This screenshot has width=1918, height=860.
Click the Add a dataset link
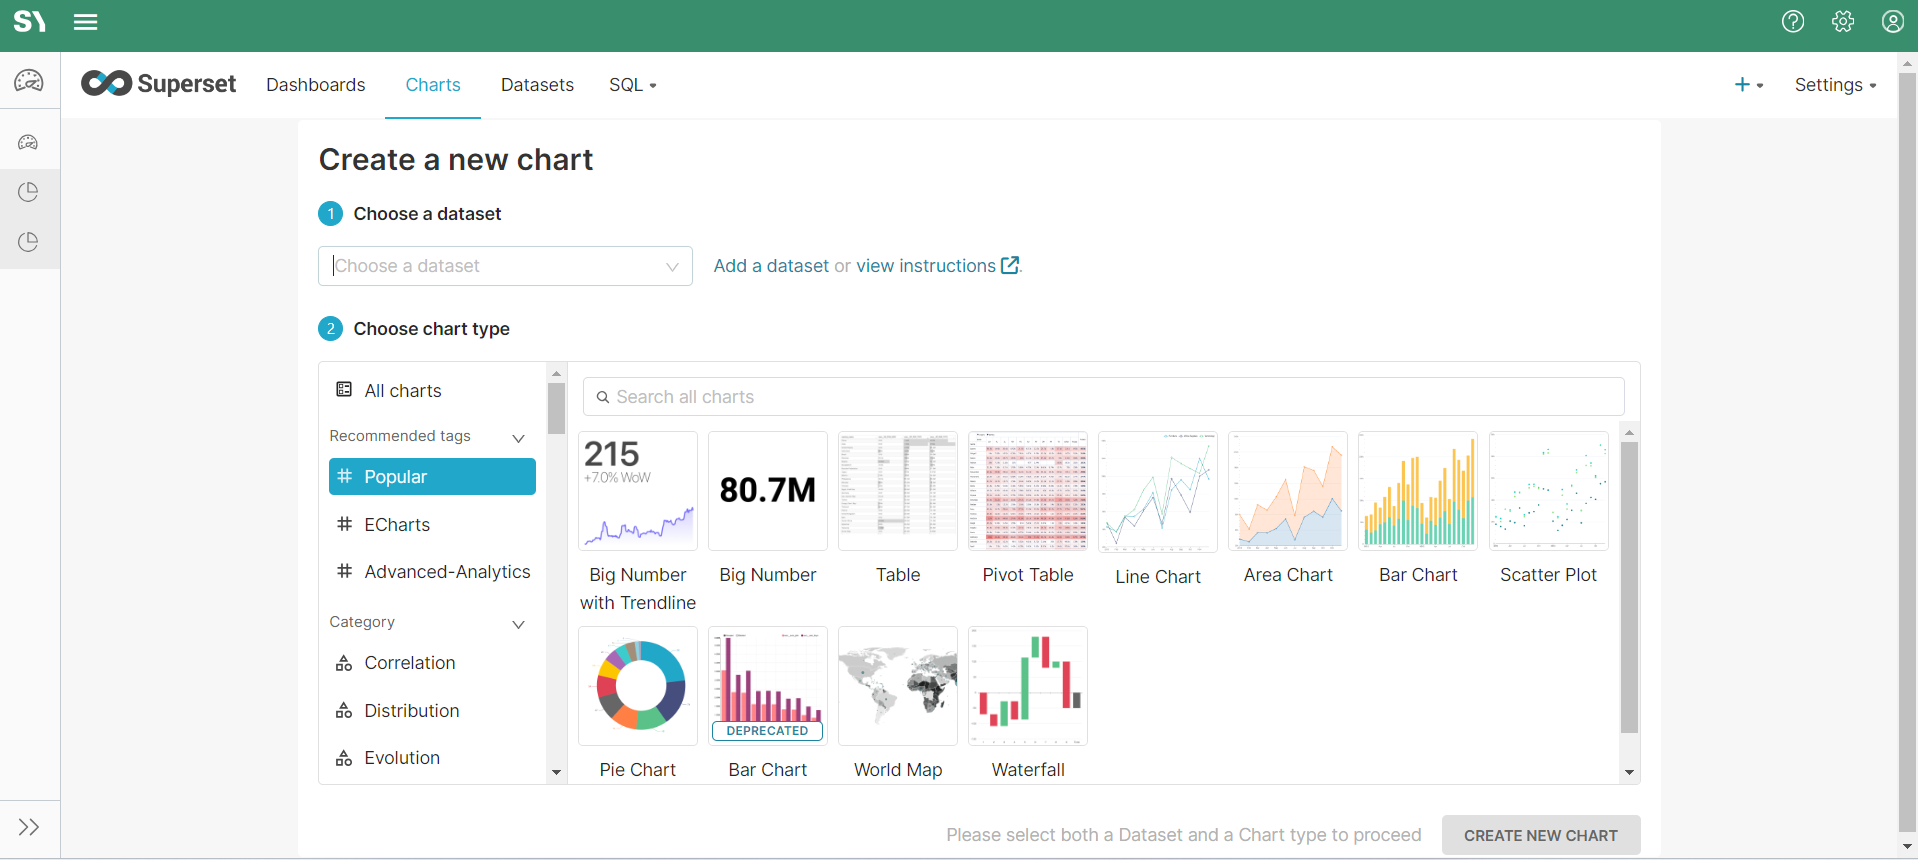(770, 266)
